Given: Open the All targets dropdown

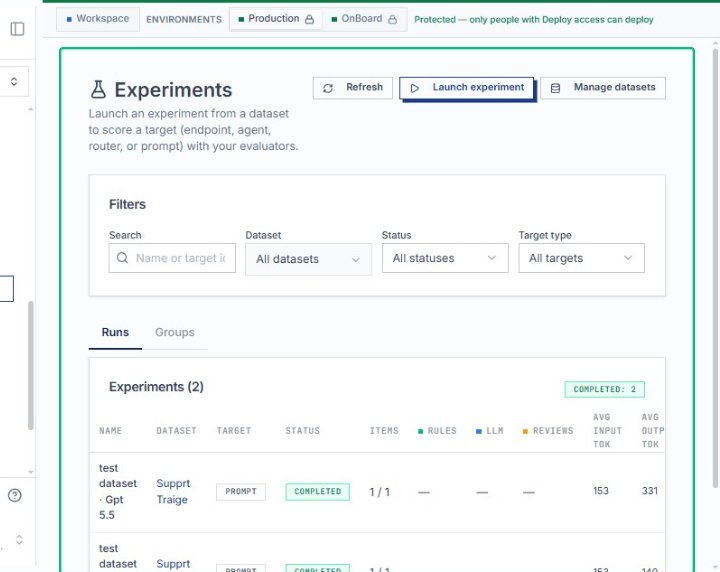Looking at the screenshot, I should [581, 258].
